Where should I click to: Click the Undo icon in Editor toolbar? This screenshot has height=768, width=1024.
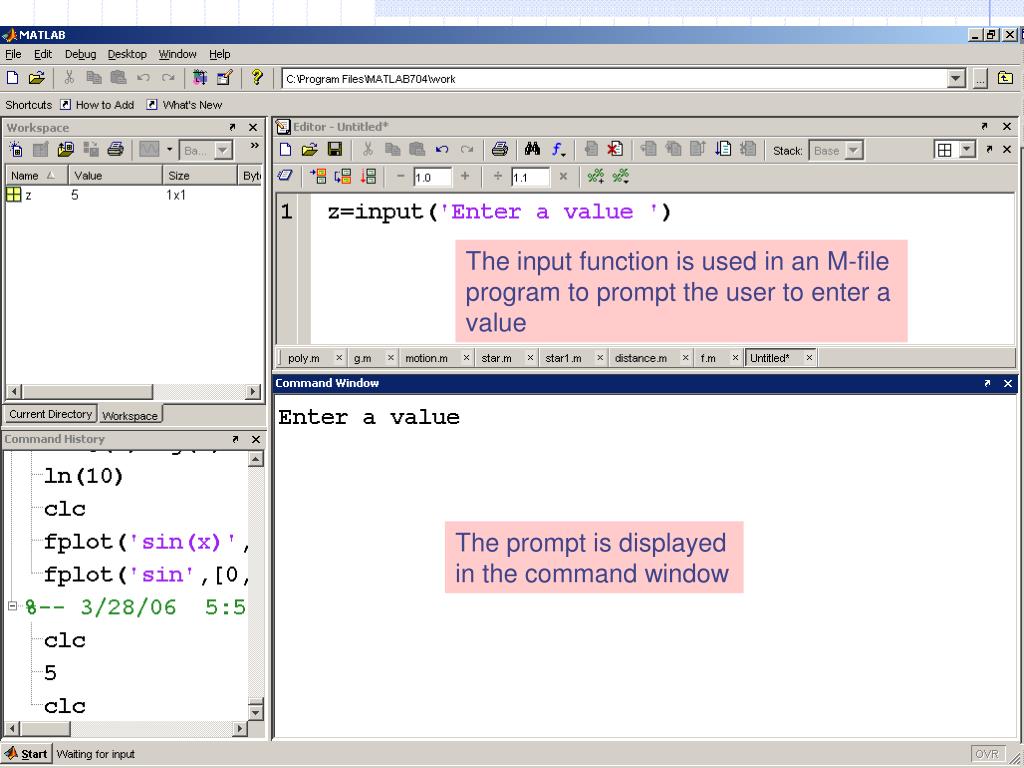pyautogui.click(x=442, y=150)
